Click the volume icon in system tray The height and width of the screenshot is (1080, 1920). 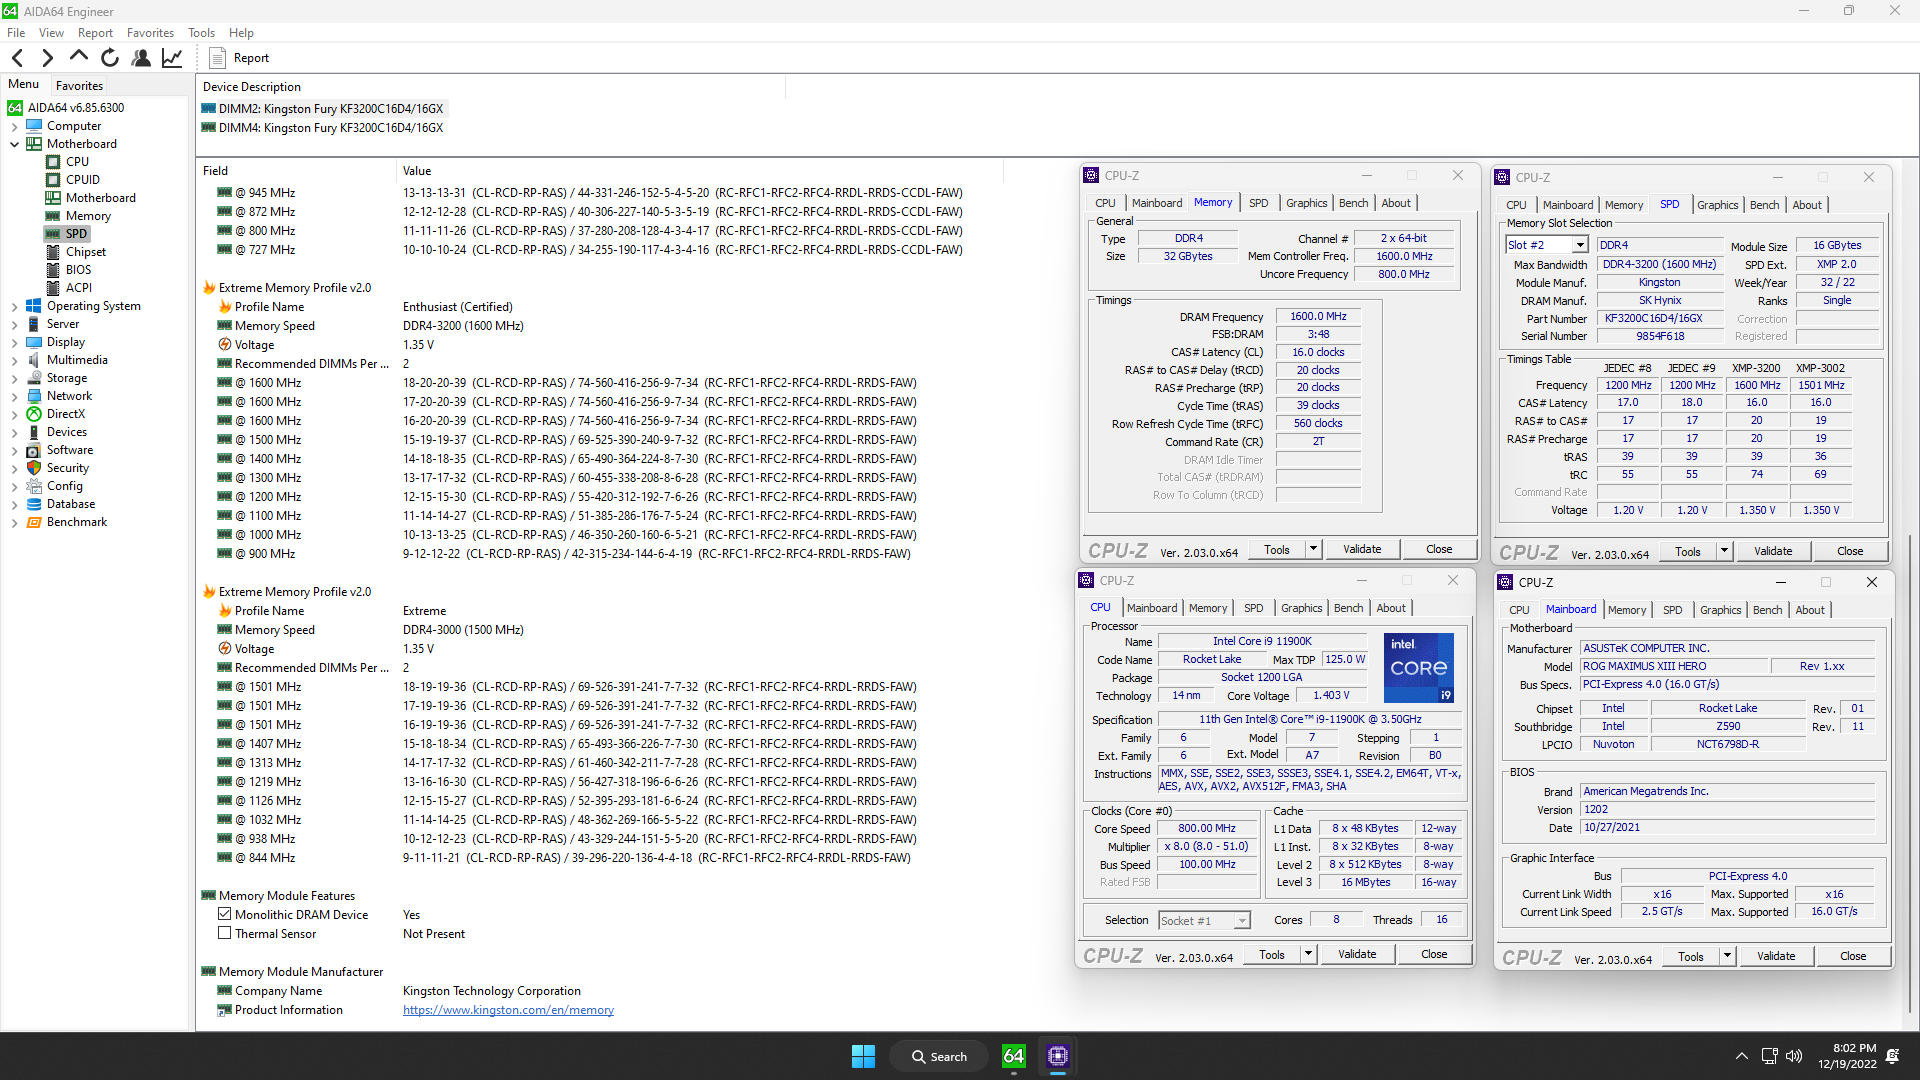[x=1794, y=1056]
